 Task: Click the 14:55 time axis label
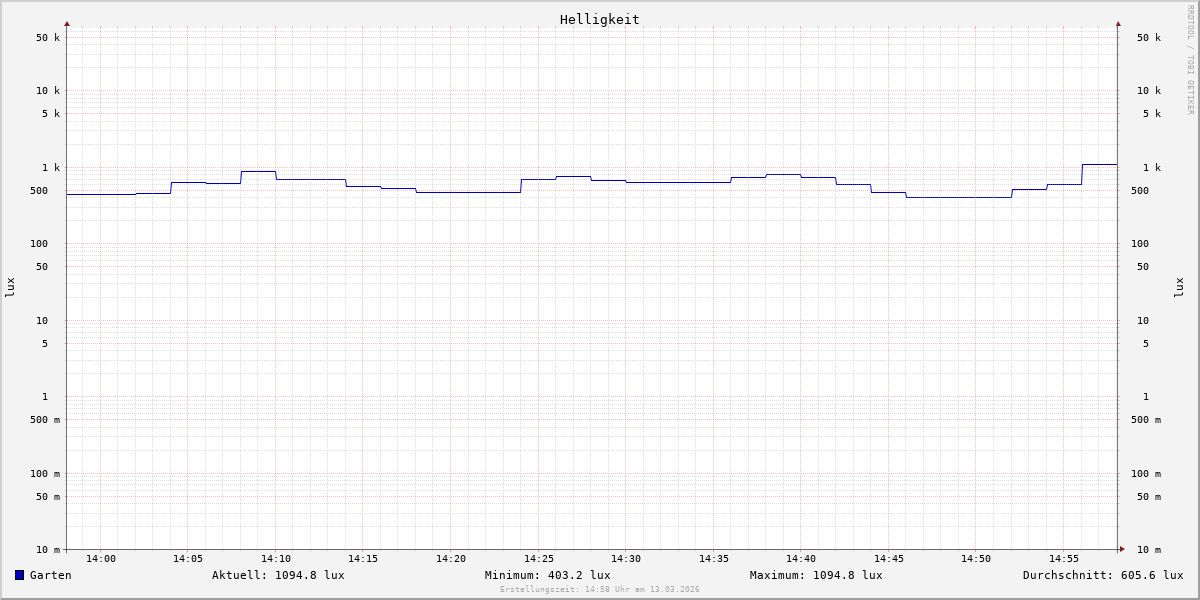point(1064,559)
